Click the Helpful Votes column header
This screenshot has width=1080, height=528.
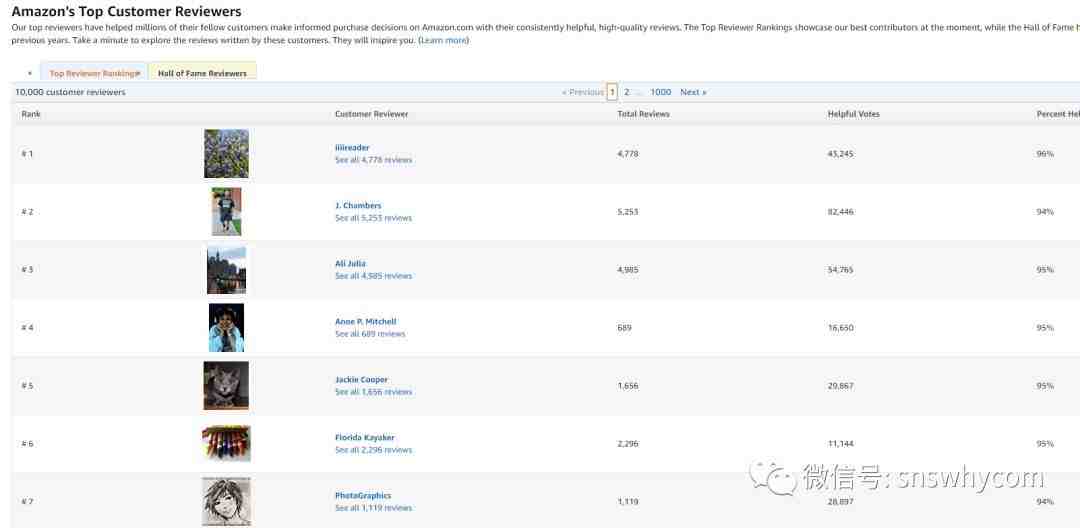(853, 114)
